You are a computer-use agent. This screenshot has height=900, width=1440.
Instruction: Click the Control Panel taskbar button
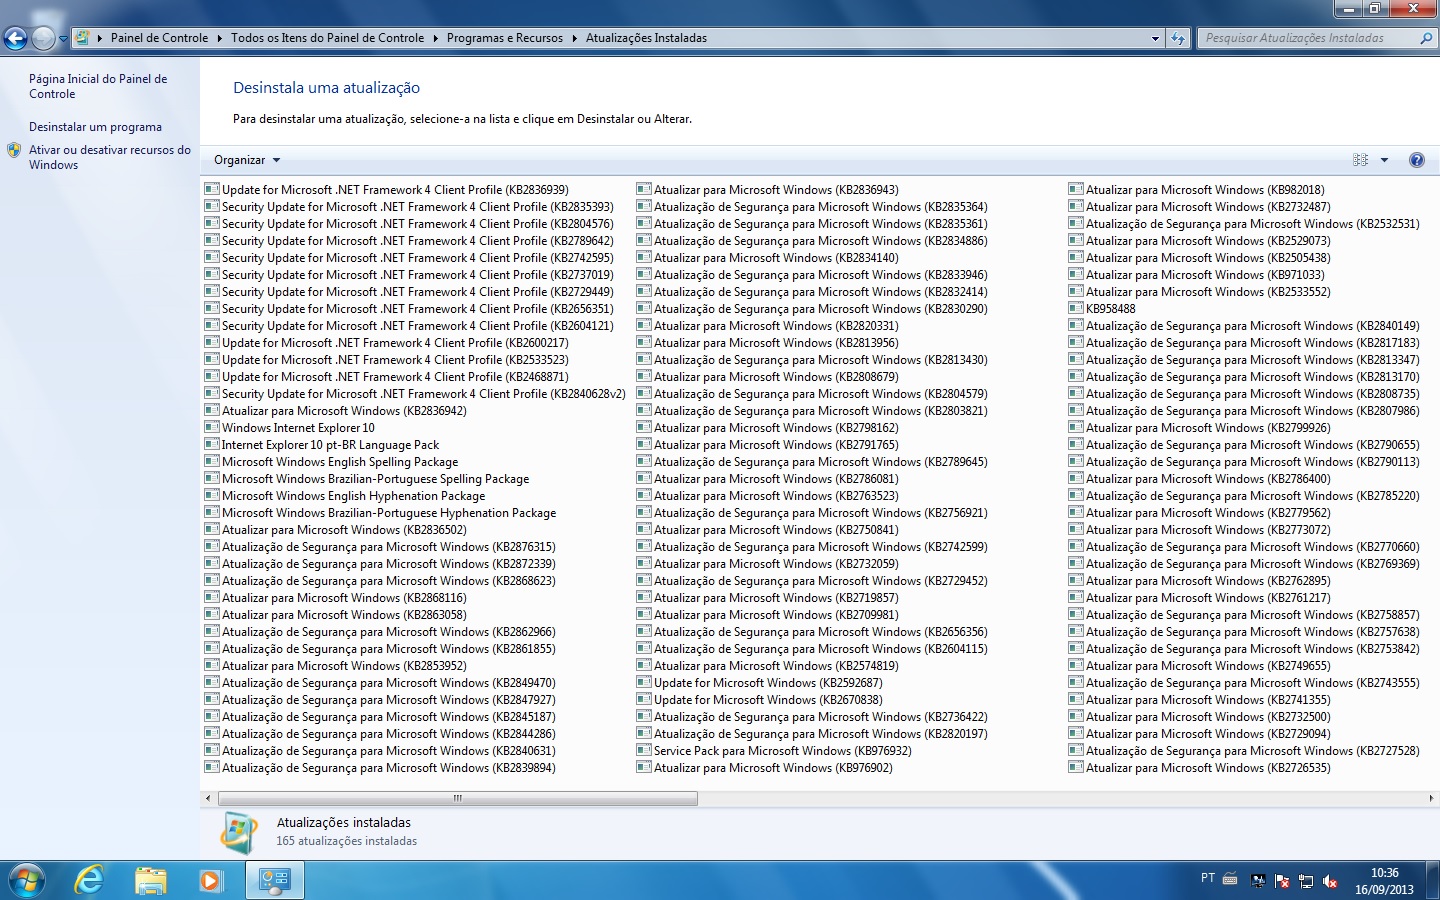275,880
